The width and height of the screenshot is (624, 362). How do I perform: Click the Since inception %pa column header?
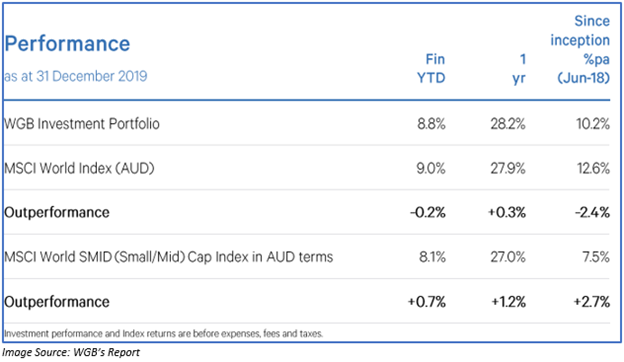click(580, 49)
